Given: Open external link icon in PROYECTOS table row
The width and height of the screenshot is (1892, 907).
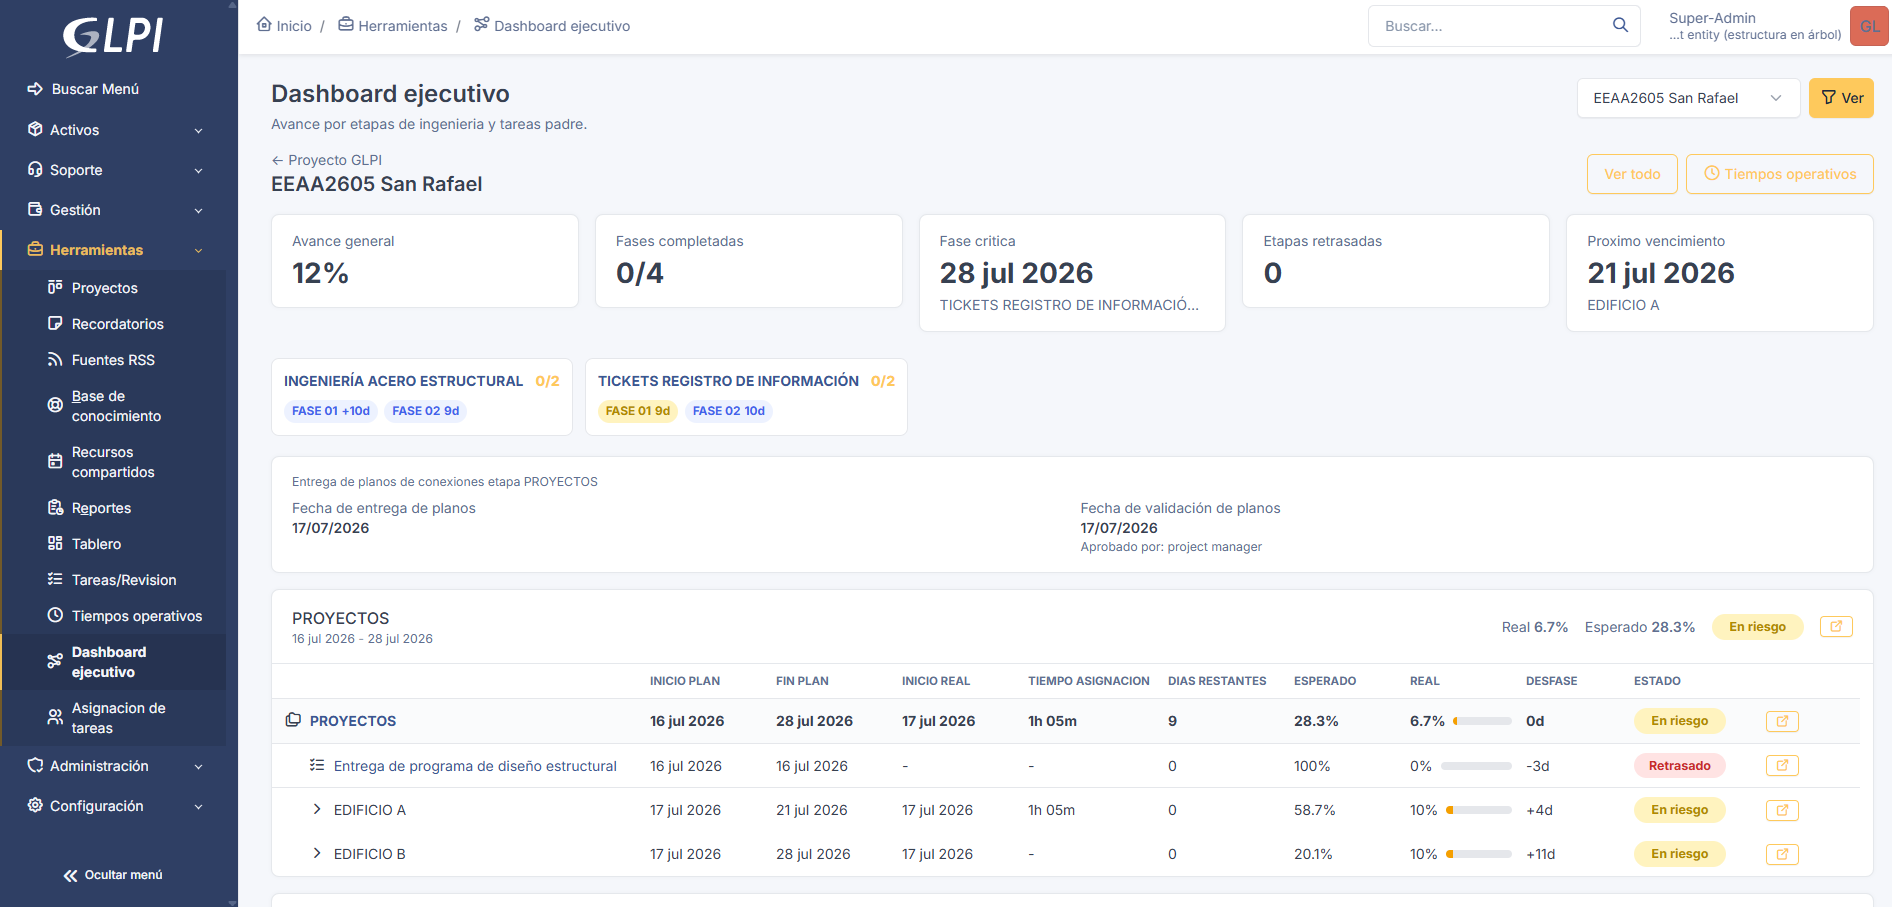Looking at the screenshot, I should pos(1782,721).
